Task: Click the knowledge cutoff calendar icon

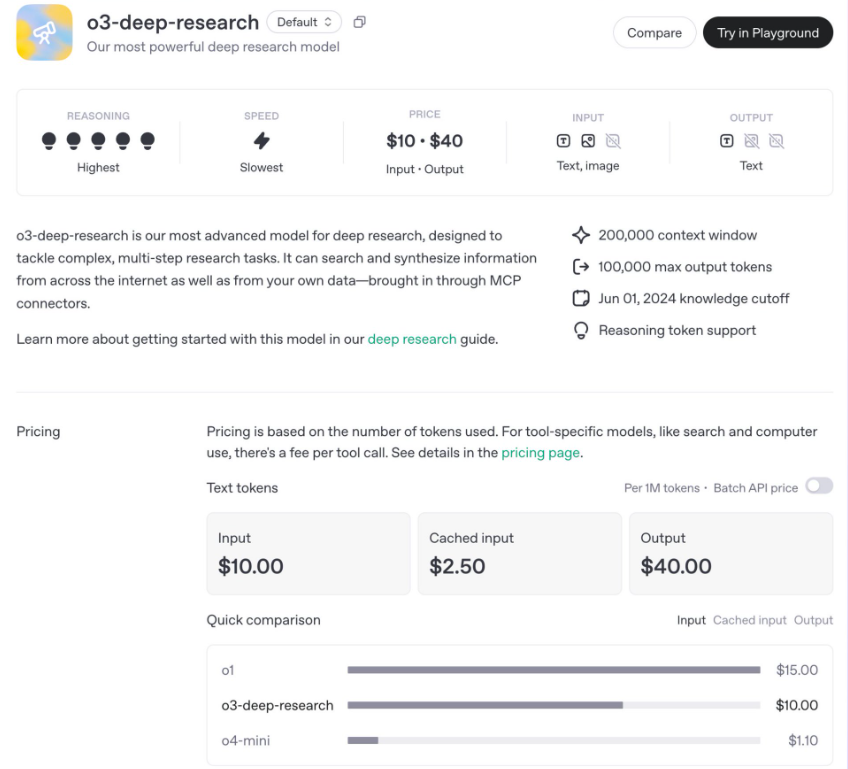Action: coord(580,299)
